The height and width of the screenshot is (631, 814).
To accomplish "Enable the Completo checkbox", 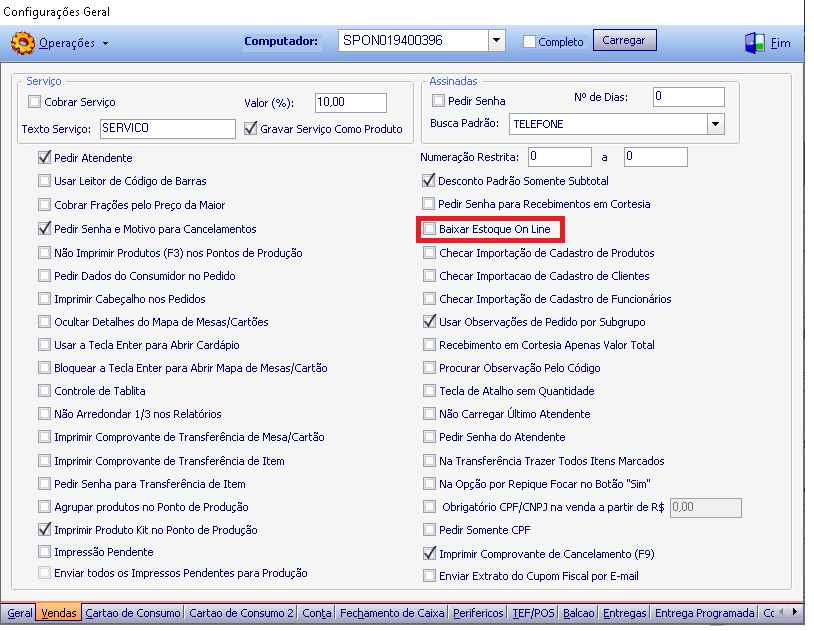I will (529, 42).
